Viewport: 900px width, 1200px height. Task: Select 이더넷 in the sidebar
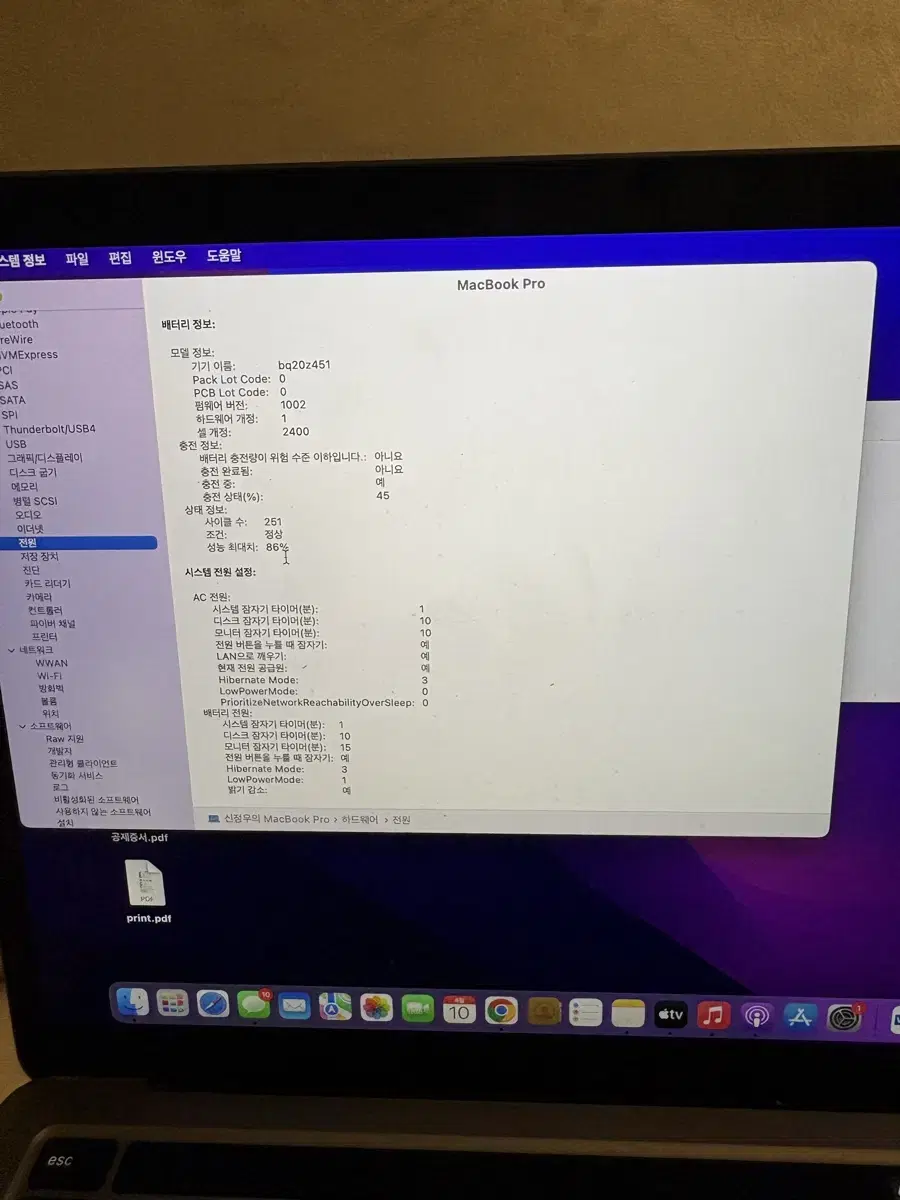pos(30,529)
